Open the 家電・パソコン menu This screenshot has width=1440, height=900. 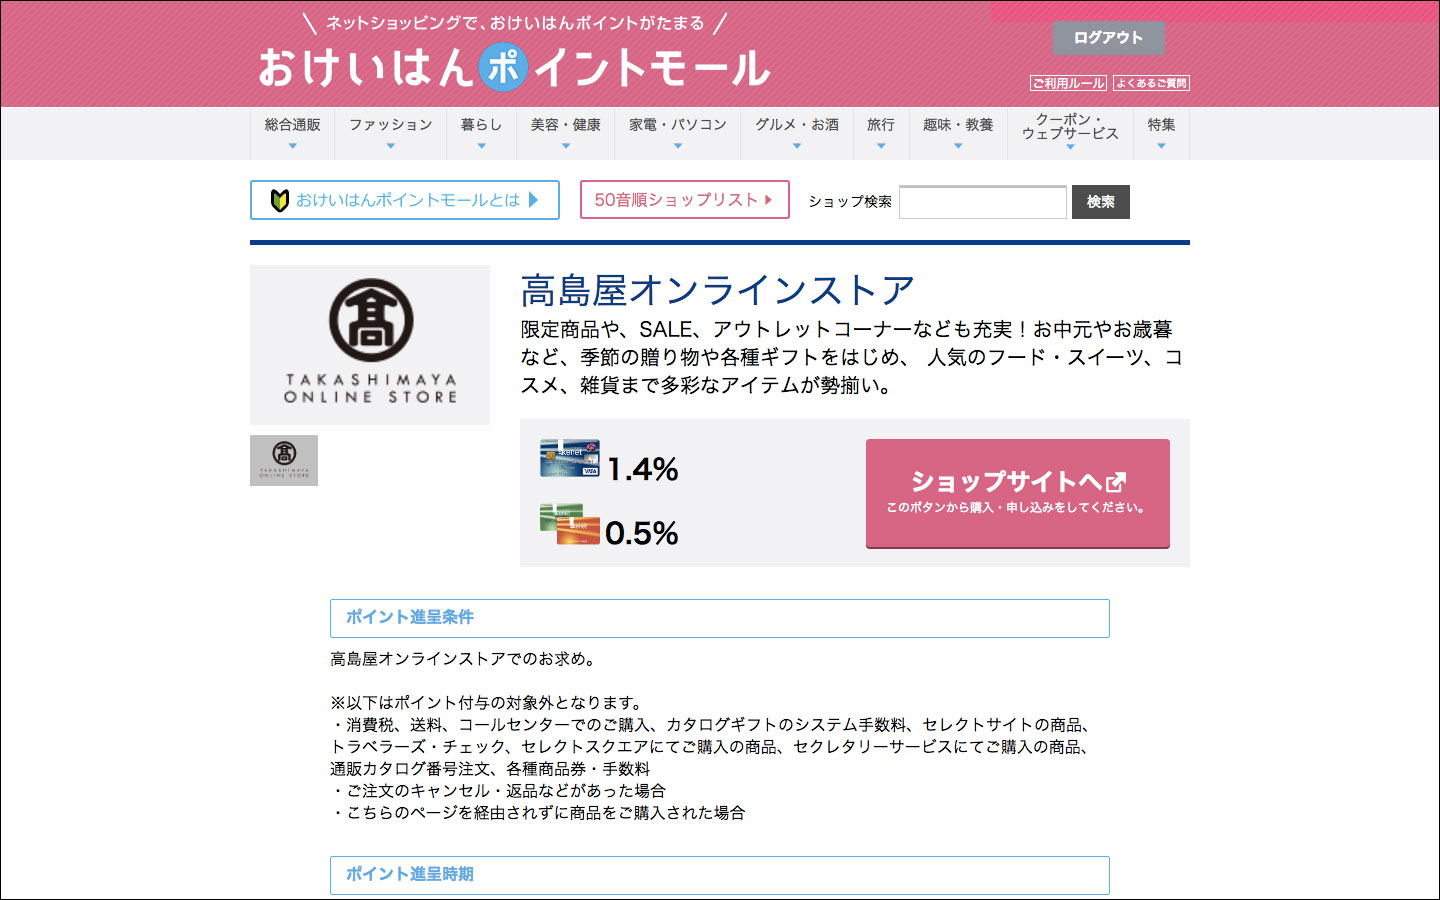(x=677, y=133)
